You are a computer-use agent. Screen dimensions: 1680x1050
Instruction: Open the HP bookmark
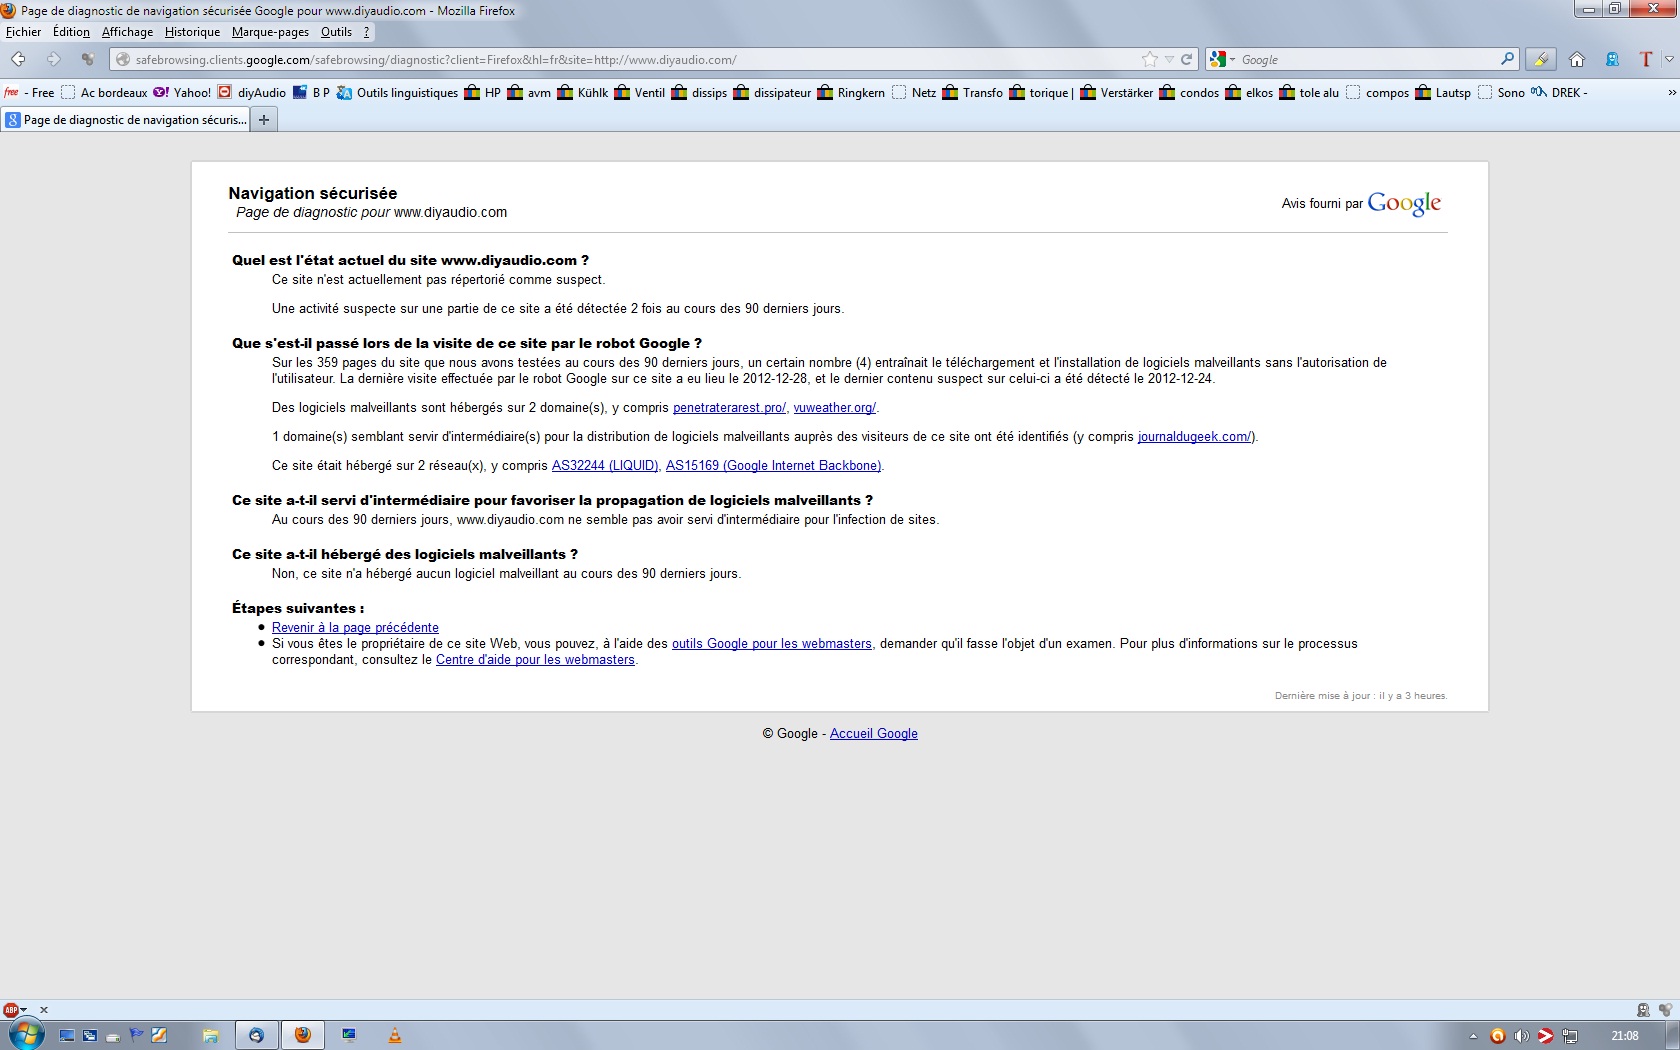pos(483,93)
